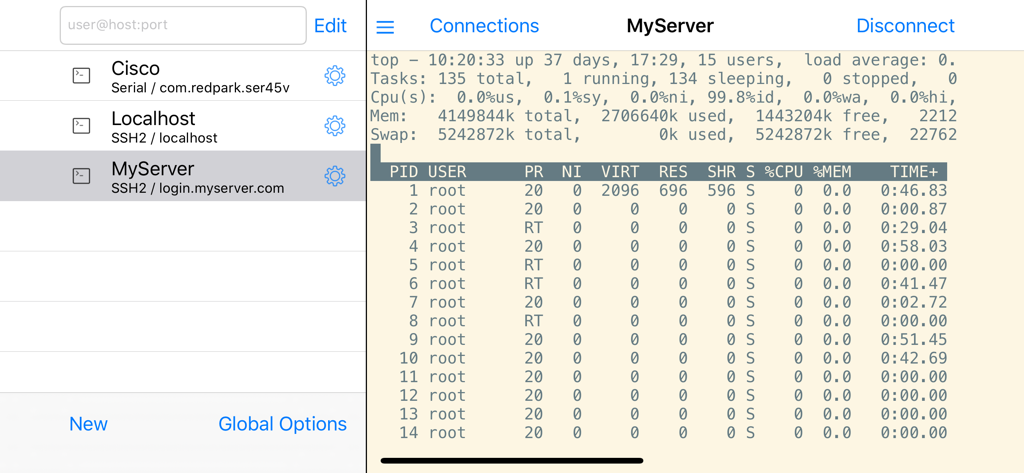Click the terminal cursor block
This screenshot has height=473, width=1024.
pyautogui.click(x=376, y=154)
